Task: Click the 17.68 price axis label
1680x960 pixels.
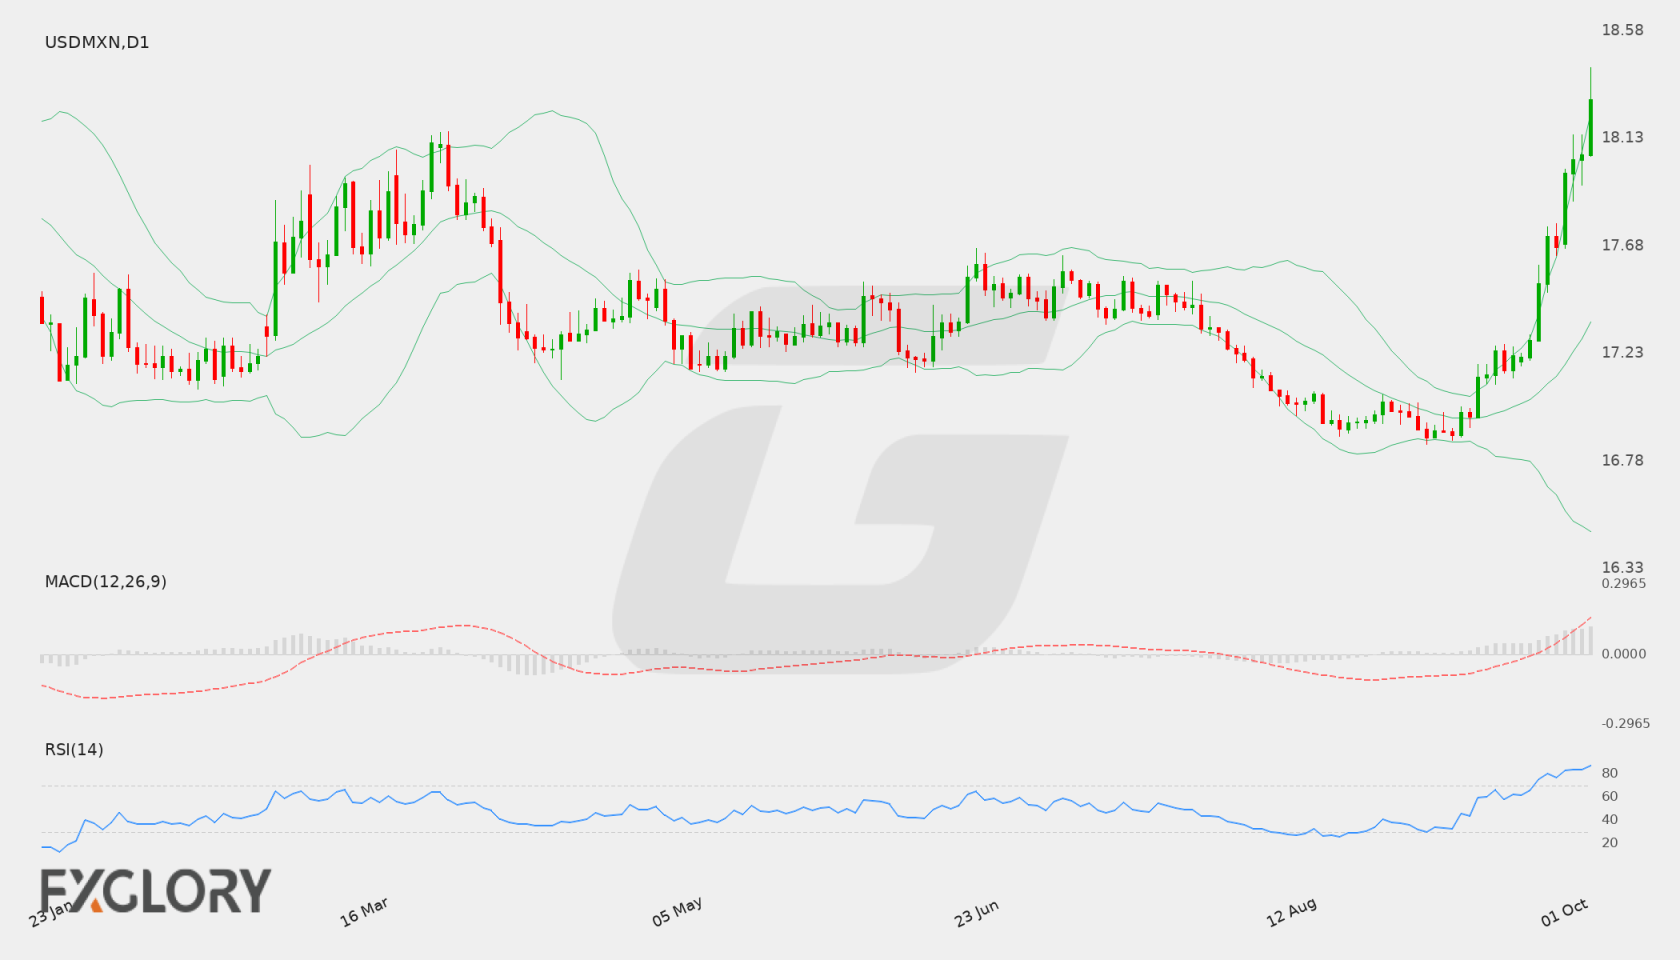Action: pyautogui.click(x=1622, y=245)
